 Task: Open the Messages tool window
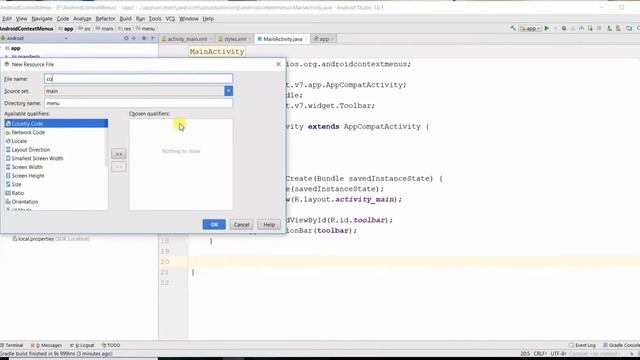[x=46, y=345]
